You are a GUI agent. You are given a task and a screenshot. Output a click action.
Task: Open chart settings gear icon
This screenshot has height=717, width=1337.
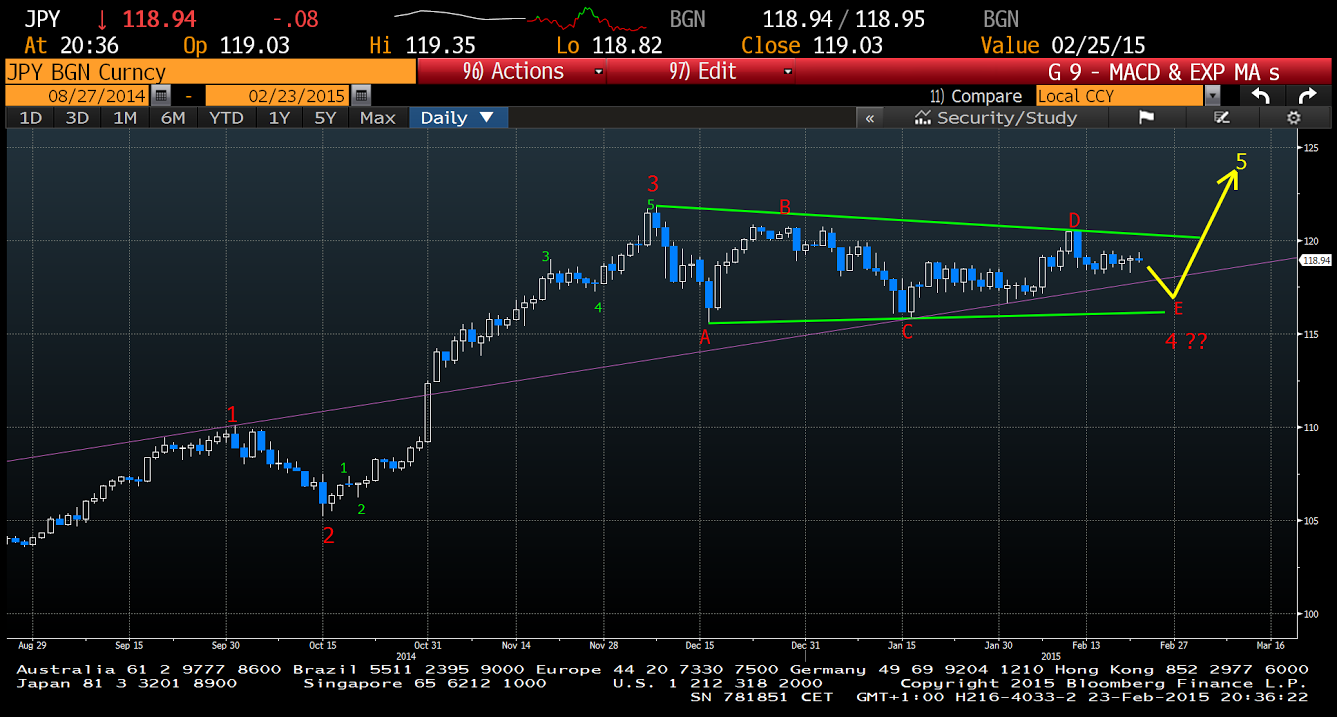coord(1293,118)
